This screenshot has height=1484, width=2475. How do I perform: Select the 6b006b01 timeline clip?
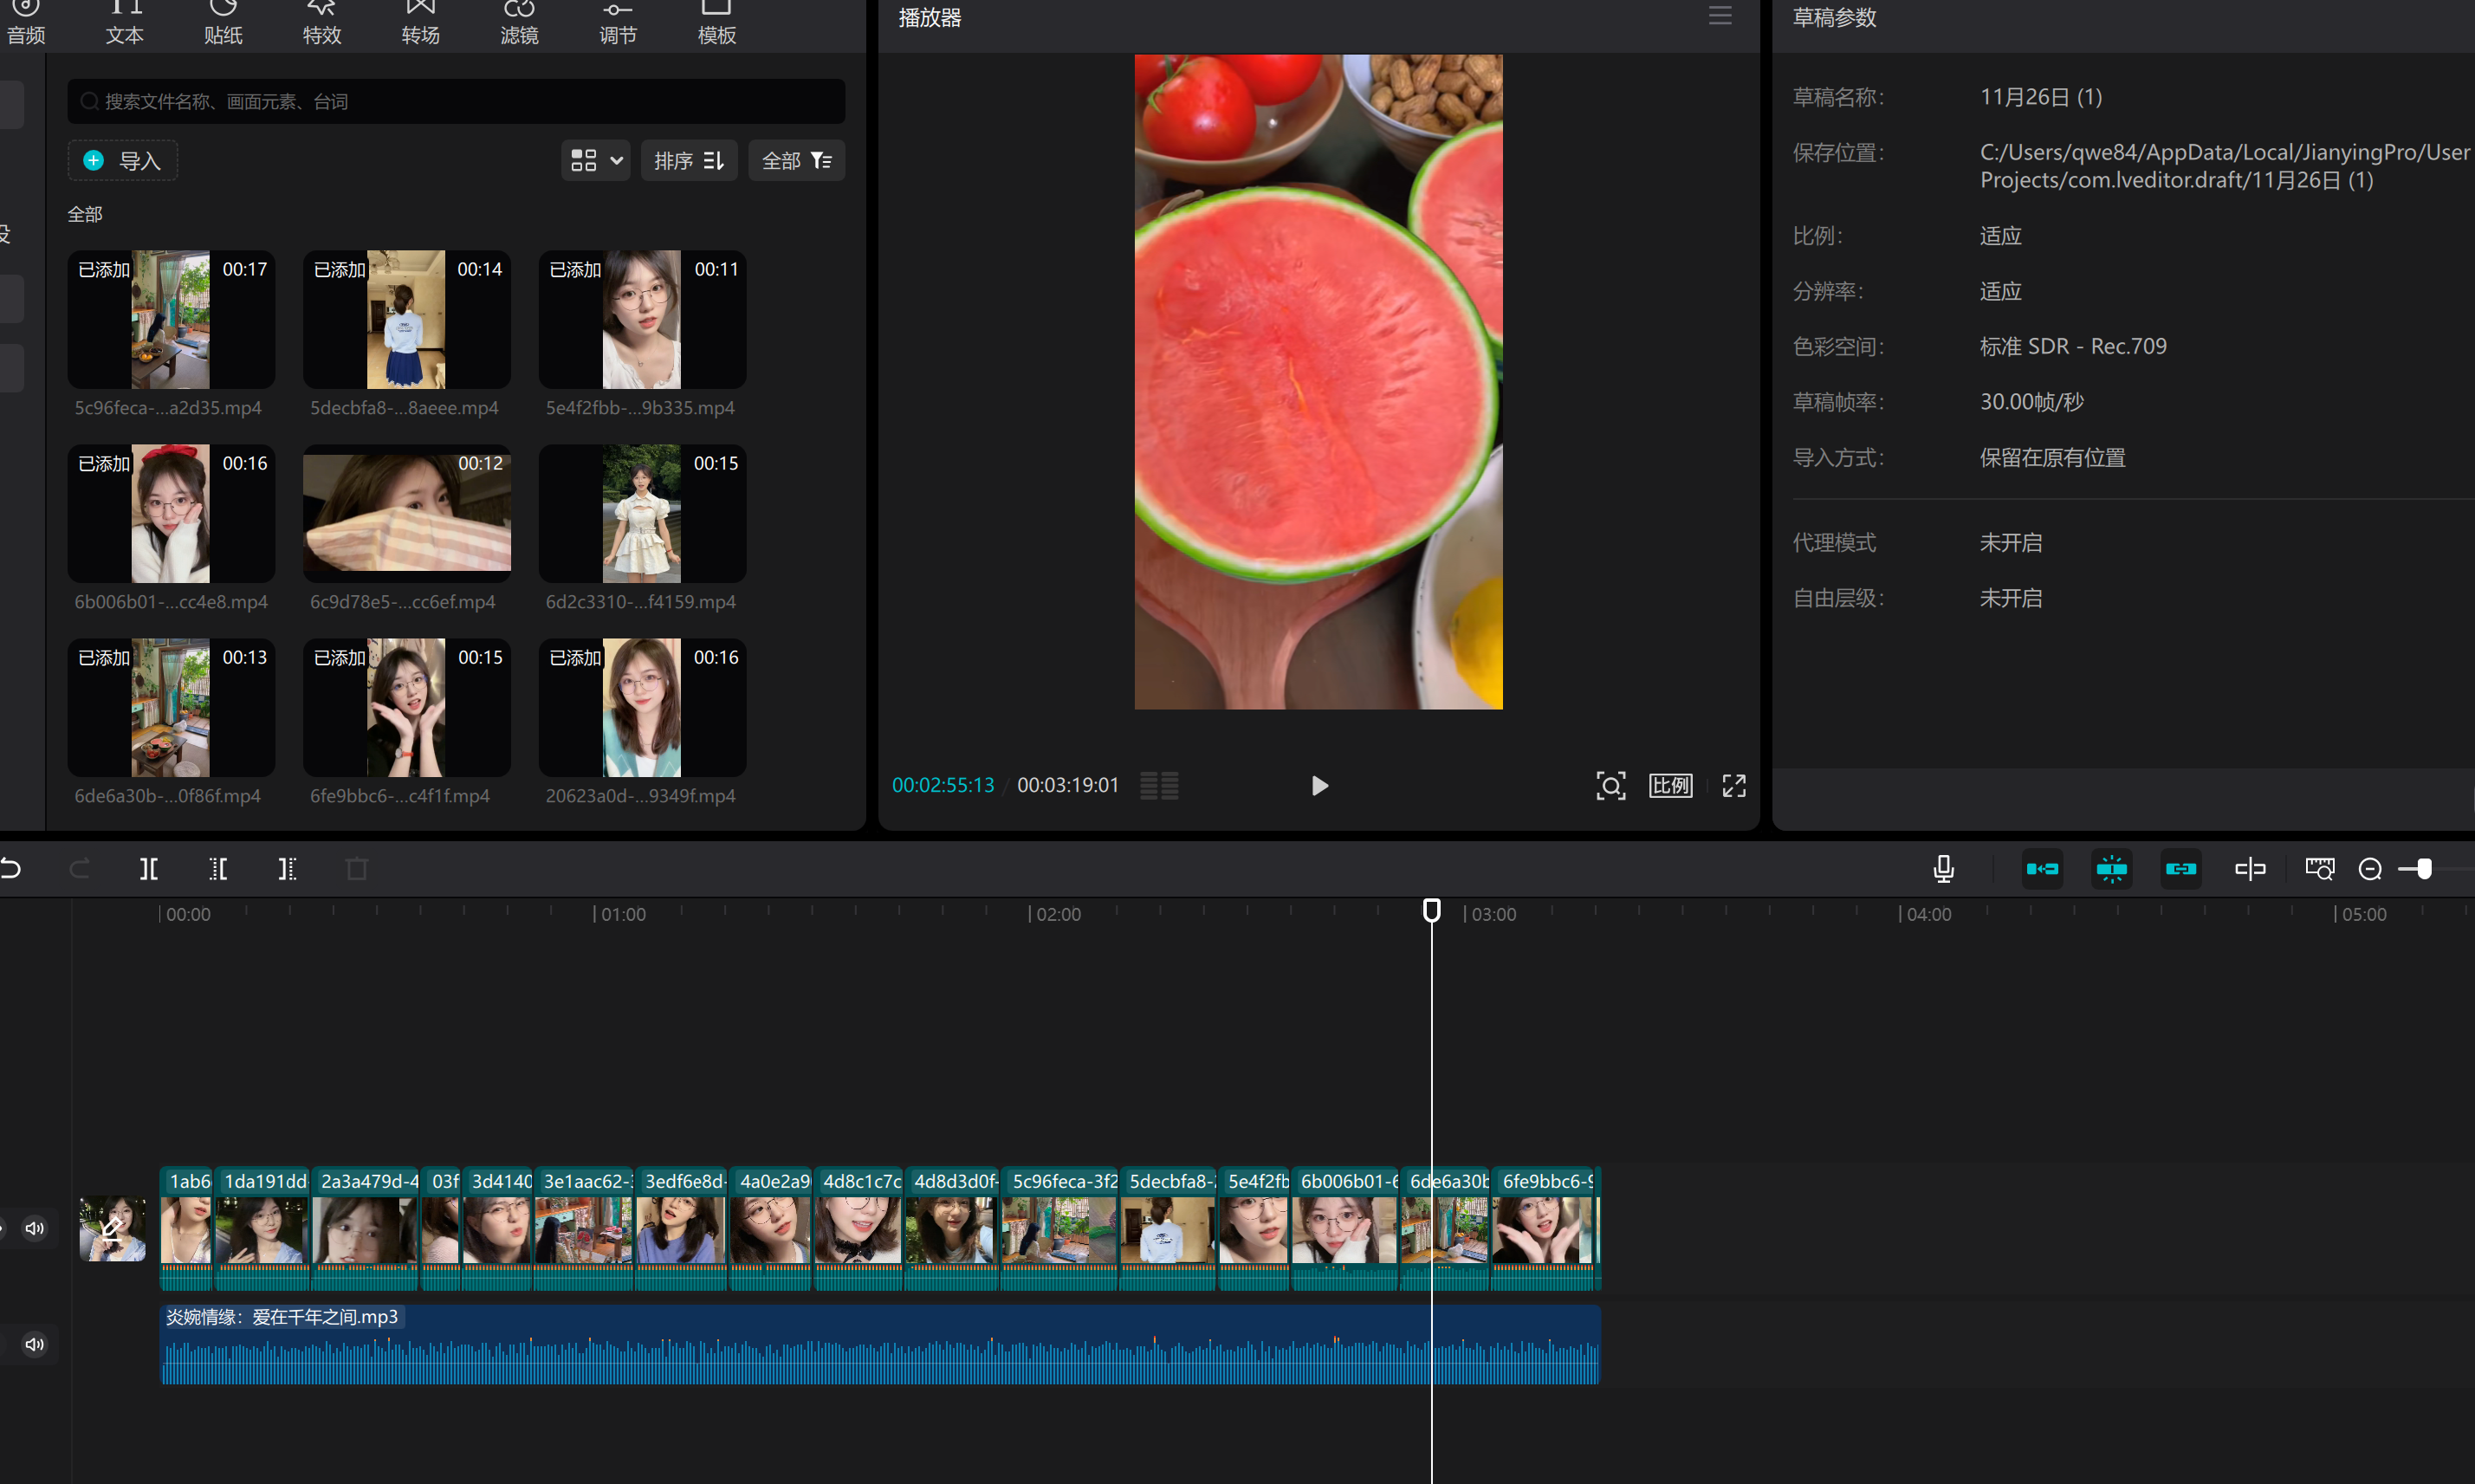[1345, 1229]
